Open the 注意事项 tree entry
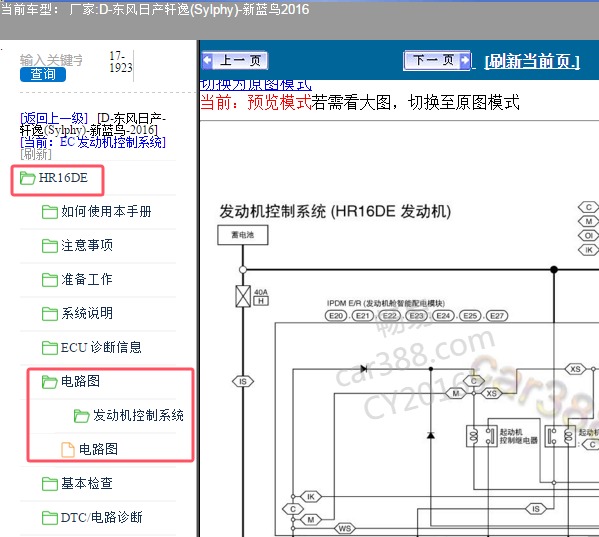 (87, 246)
